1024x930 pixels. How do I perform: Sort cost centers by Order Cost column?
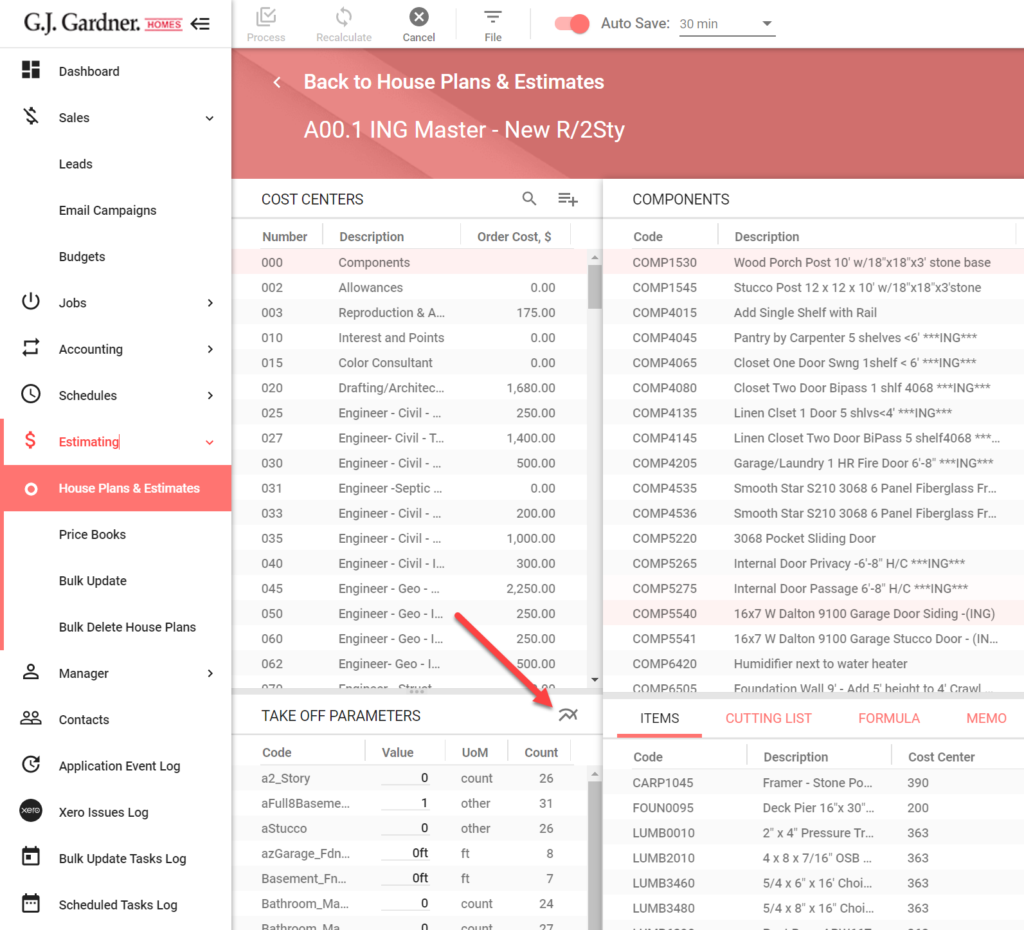pyautogui.click(x=514, y=236)
